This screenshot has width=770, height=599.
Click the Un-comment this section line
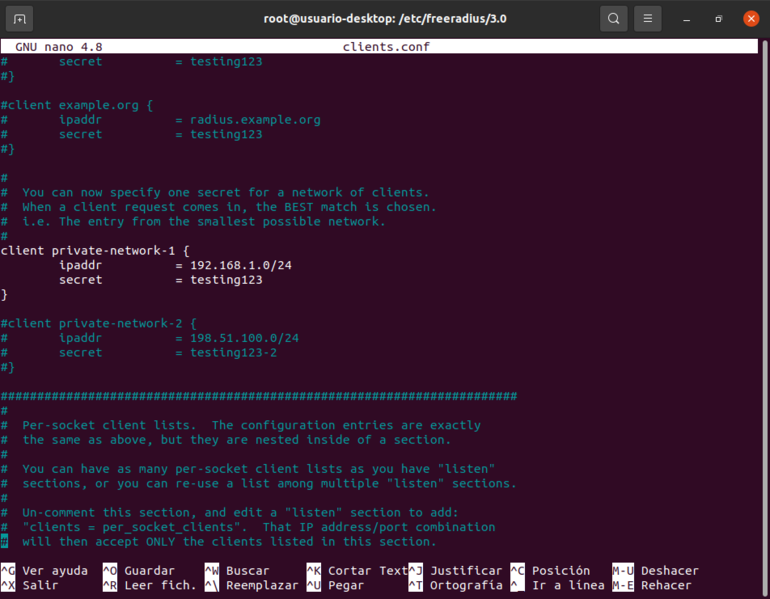point(229,513)
